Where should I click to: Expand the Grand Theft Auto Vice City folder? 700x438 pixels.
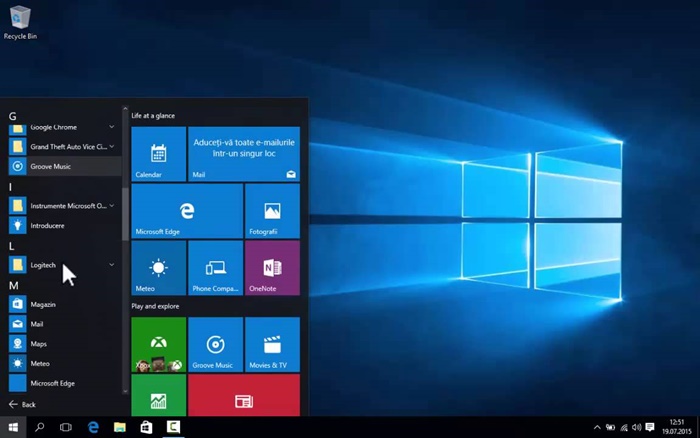pyautogui.click(x=112, y=146)
